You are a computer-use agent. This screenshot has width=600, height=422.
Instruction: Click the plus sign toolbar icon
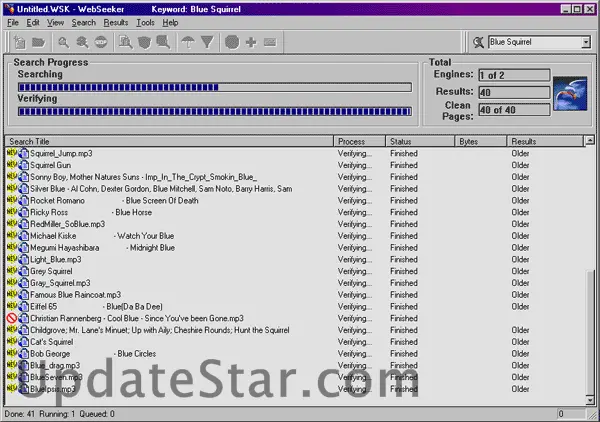(x=251, y=42)
